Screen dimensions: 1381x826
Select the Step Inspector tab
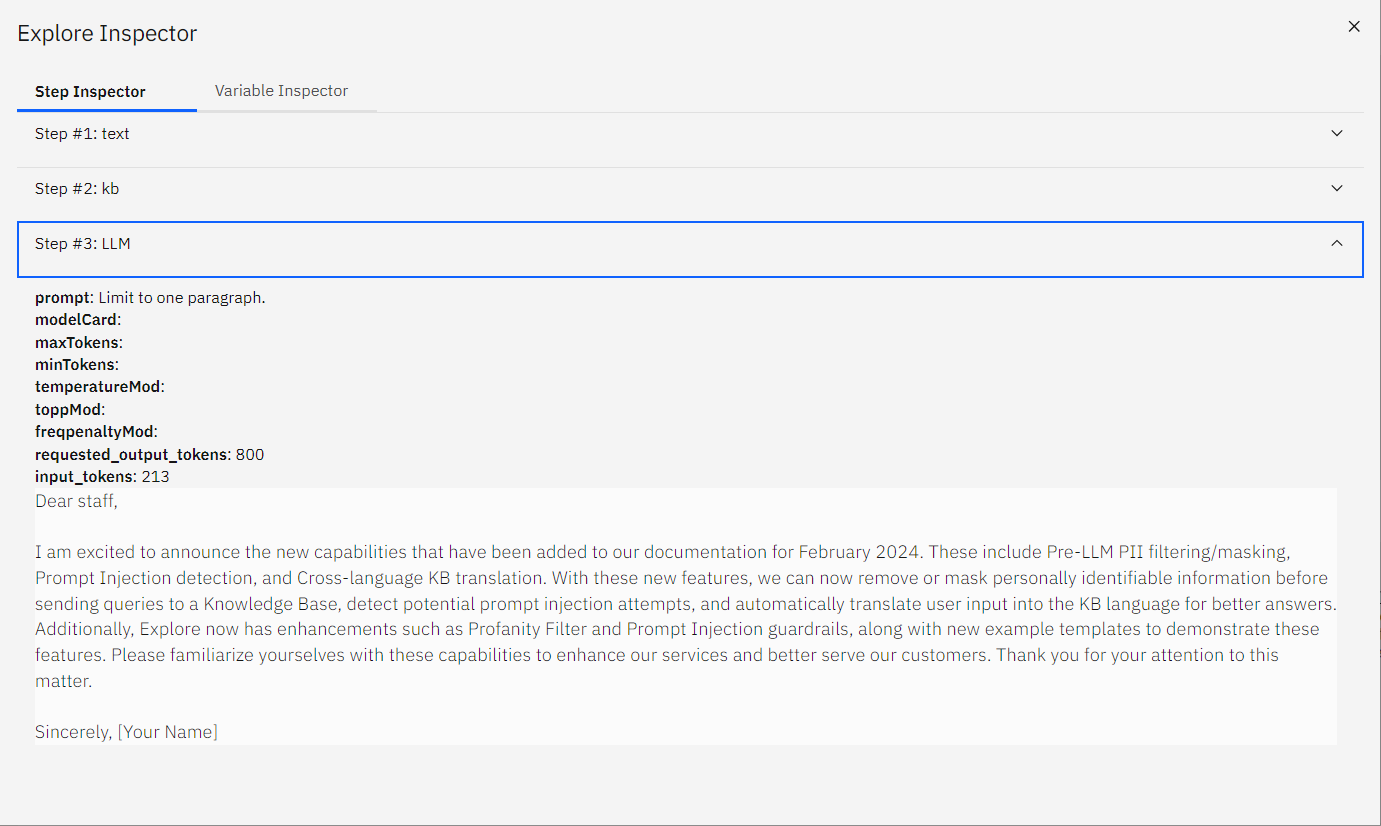pyautogui.click(x=90, y=91)
